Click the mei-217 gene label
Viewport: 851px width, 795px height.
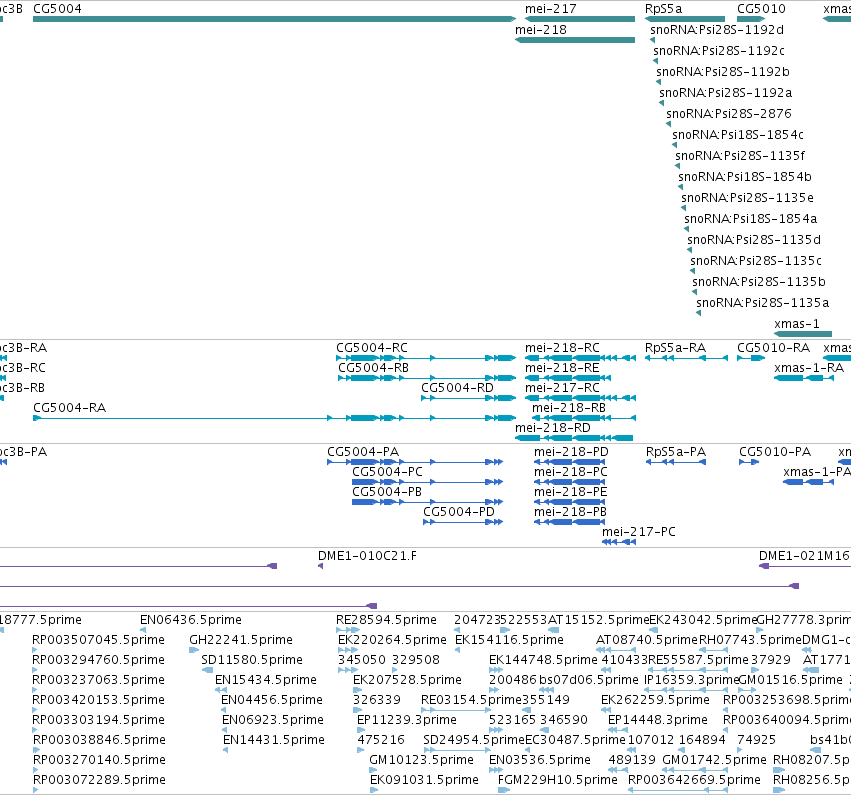coord(550,9)
